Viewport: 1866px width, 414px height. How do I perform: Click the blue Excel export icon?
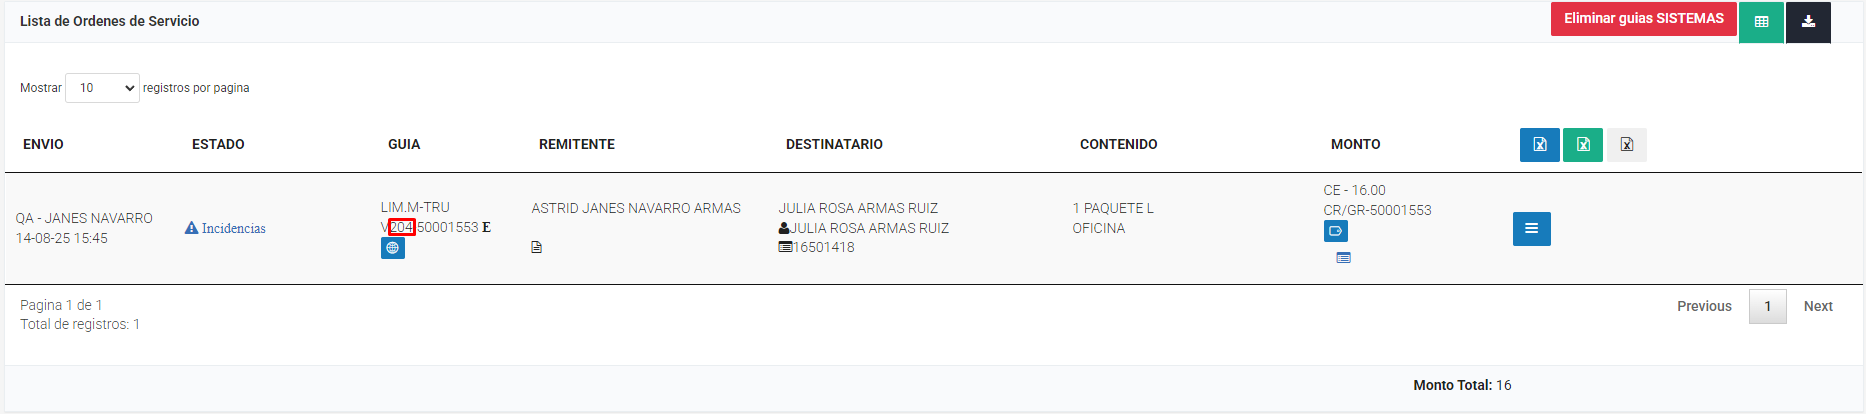[1539, 145]
